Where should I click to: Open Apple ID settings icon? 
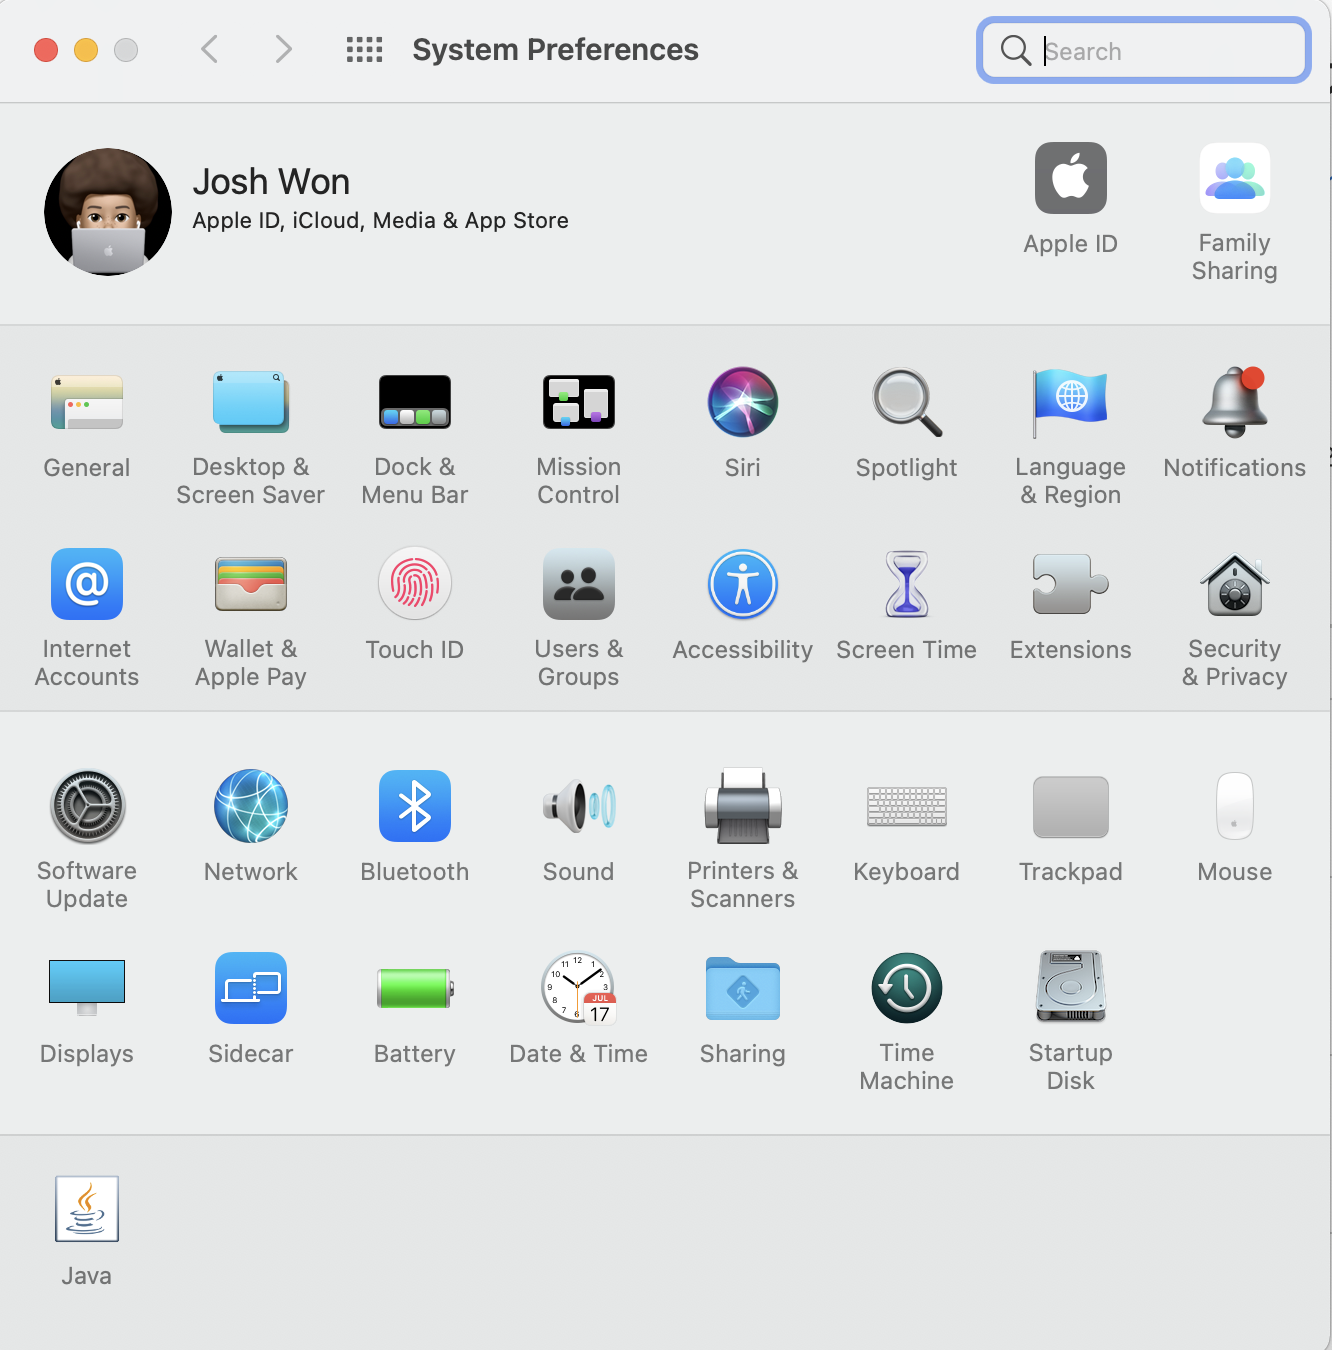pos(1071,178)
